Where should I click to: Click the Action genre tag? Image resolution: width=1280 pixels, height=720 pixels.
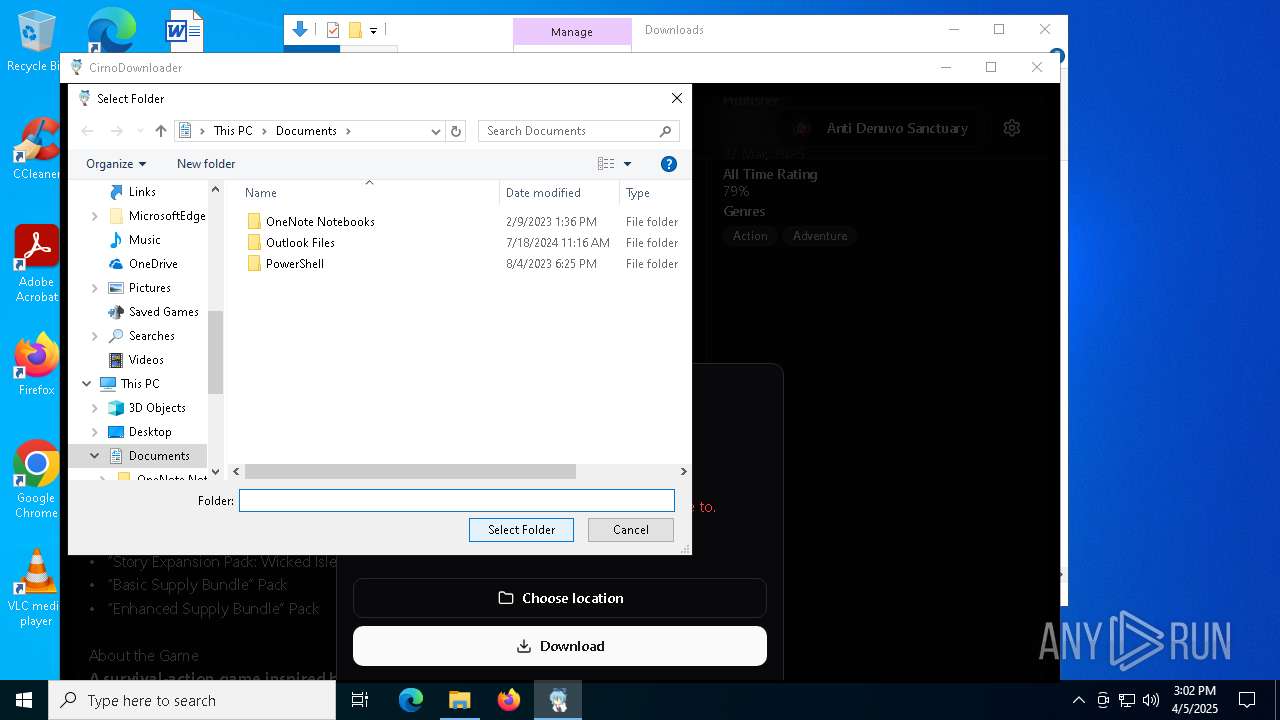point(750,236)
